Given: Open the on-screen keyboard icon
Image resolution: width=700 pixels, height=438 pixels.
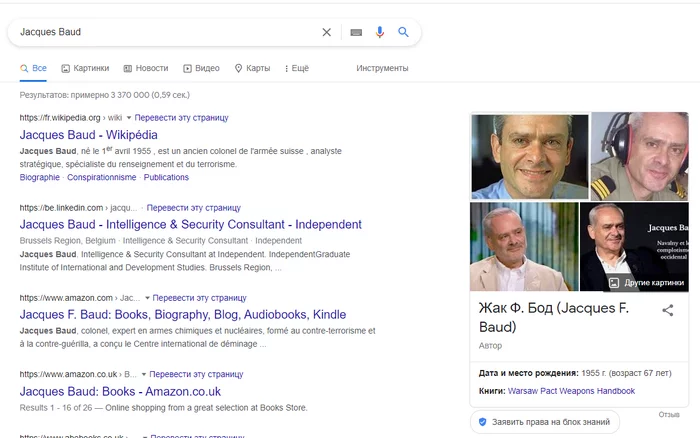Looking at the screenshot, I should (356, 32).
